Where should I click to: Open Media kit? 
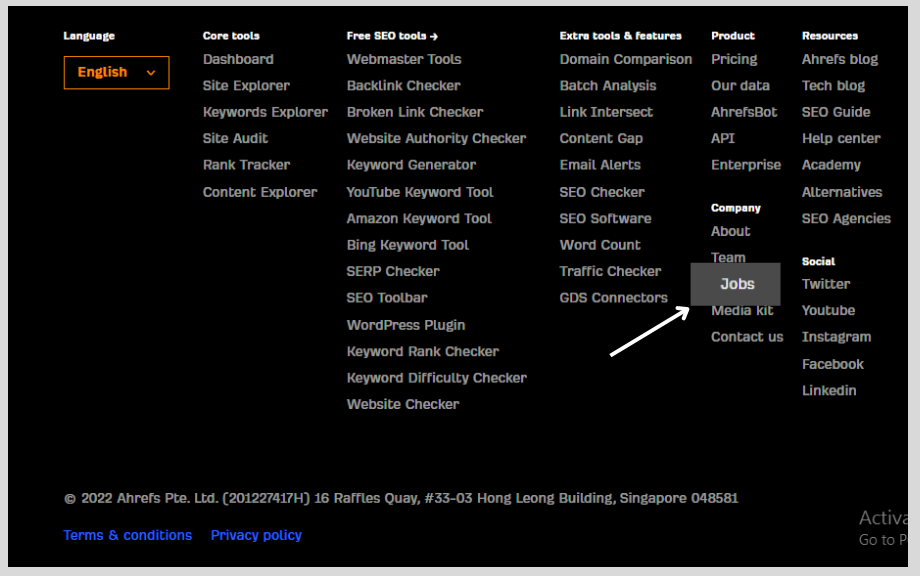pos(742,311)
